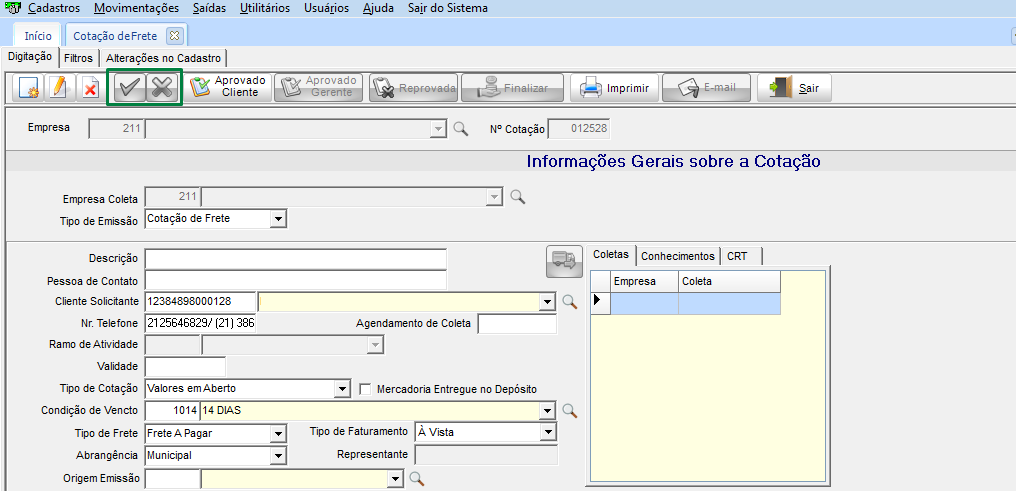This screenshot has height=491, width=1016.
Task: Click the Descrição input field
Action: (x=295, y=259)
